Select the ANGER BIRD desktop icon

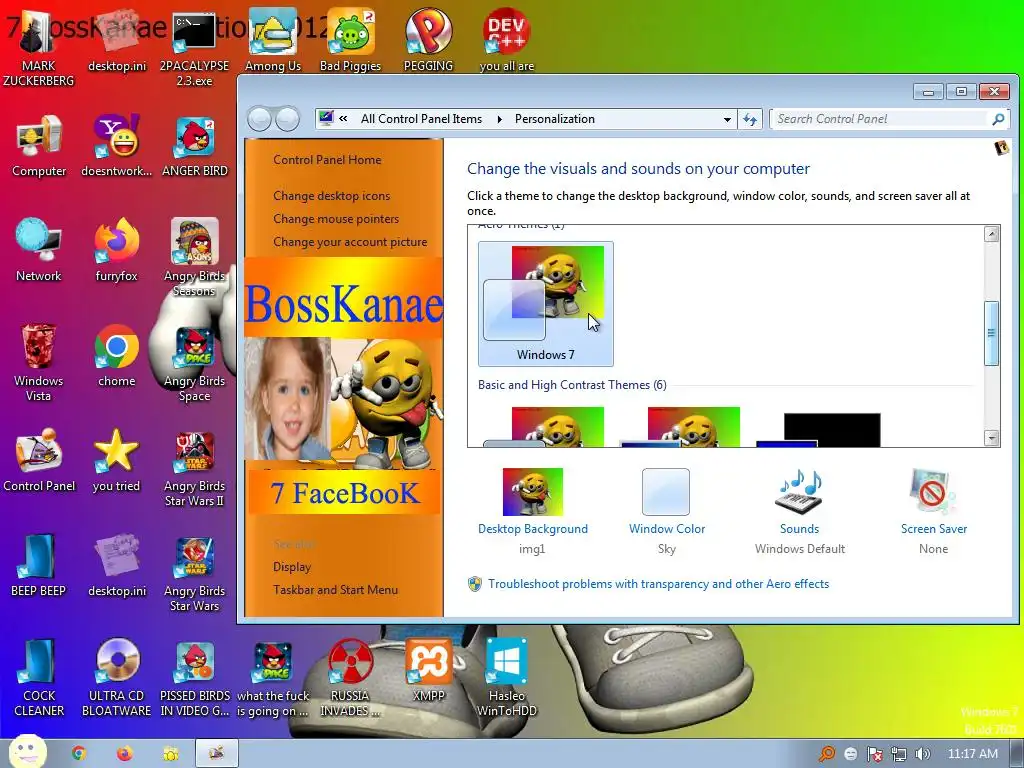pyautogui.click(x=195, y=146)
